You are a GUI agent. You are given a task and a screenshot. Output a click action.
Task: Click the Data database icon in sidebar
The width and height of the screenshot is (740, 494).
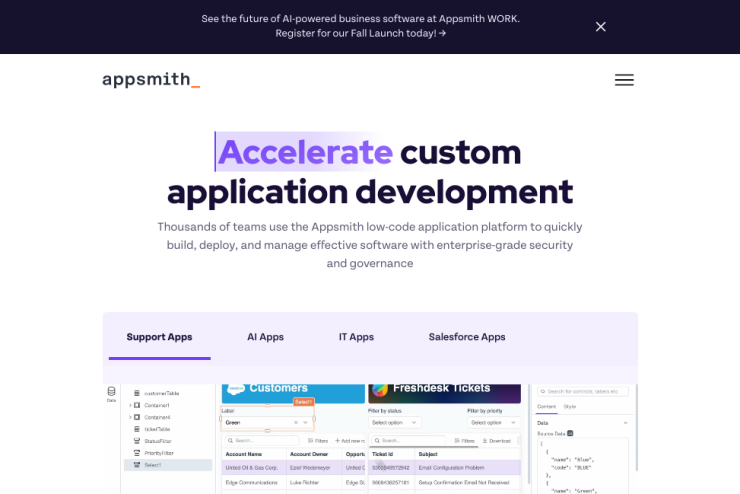coord(111,394)
